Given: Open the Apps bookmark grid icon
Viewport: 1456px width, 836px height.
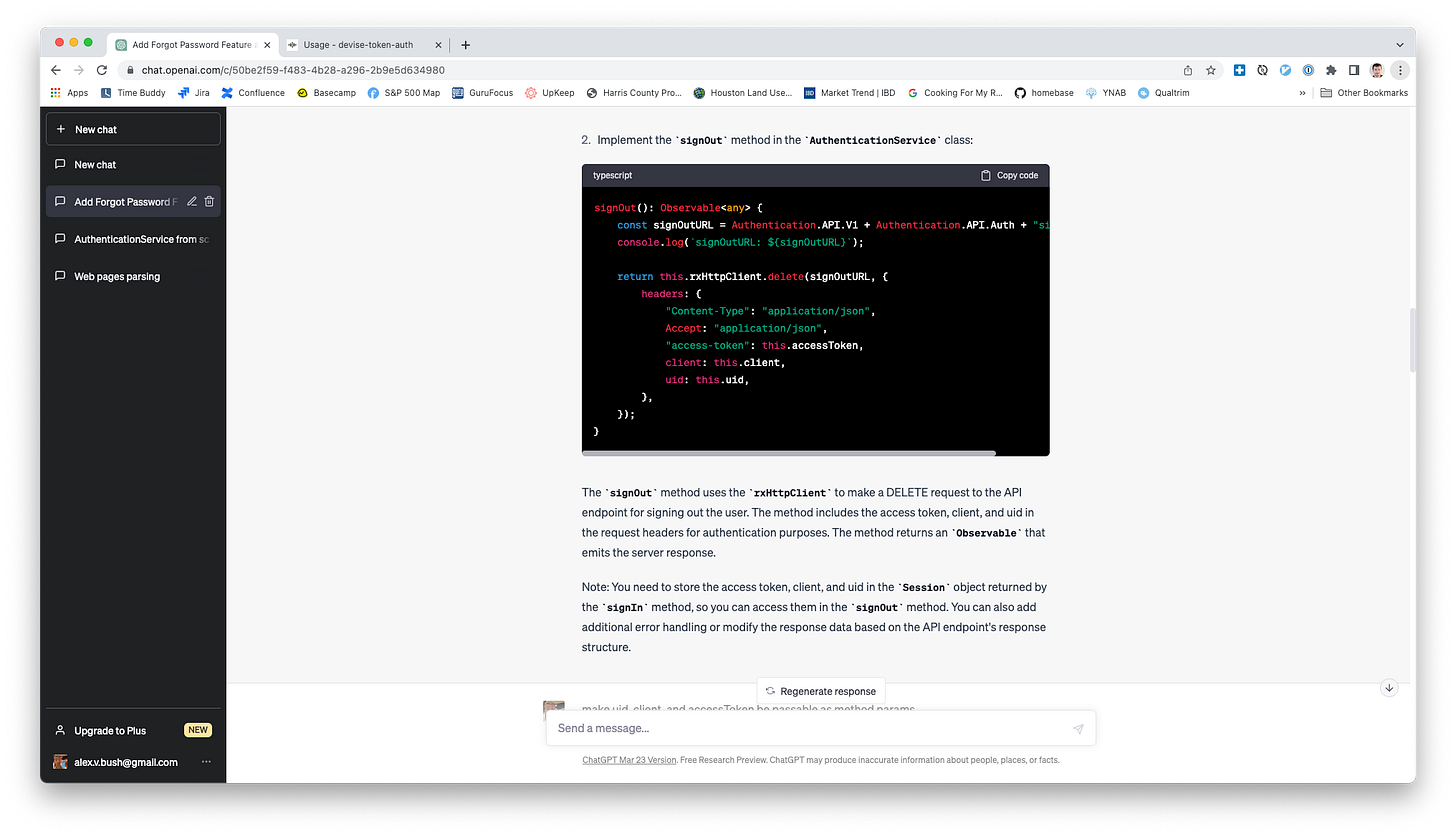Looking at the screenshot, I should coord(55,93).
